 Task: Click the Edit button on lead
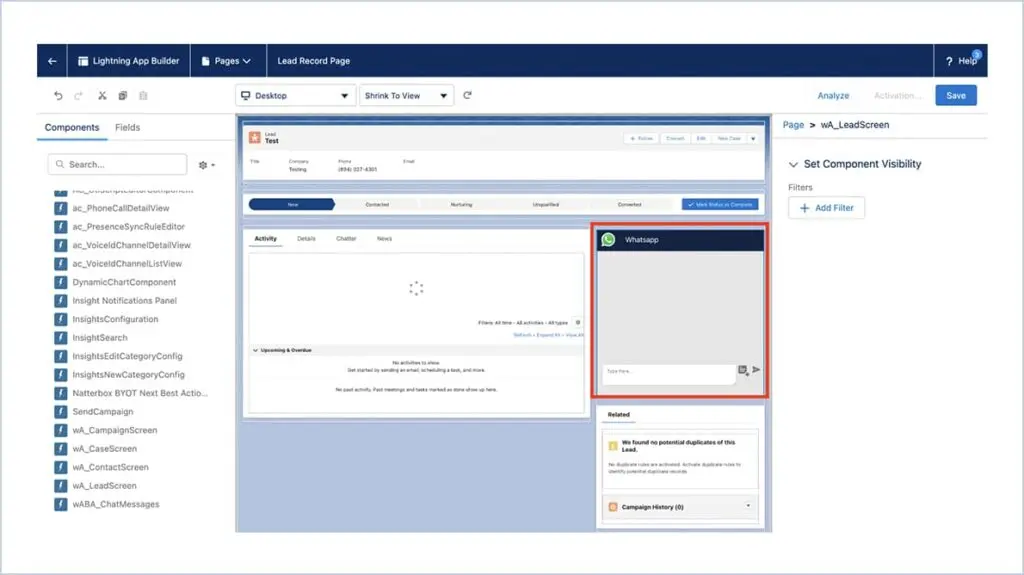(x=701, y=139)
